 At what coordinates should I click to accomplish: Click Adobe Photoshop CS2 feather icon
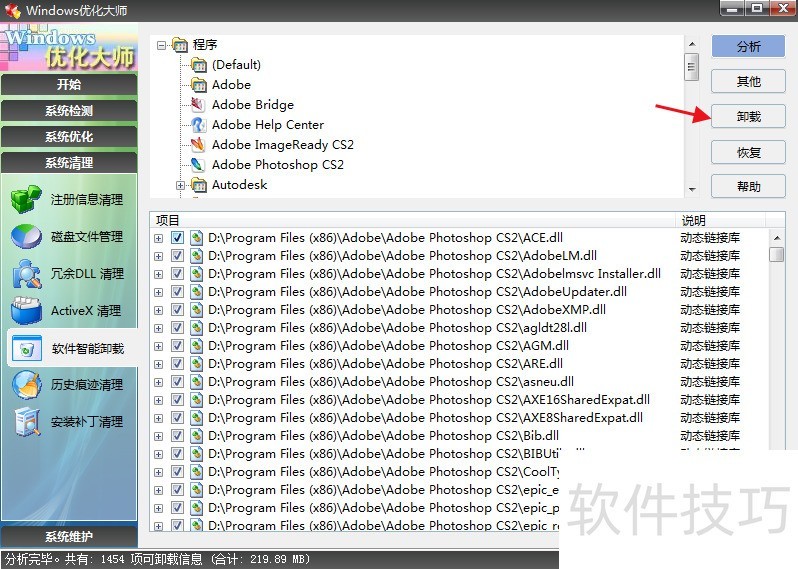tap(198, 164)
